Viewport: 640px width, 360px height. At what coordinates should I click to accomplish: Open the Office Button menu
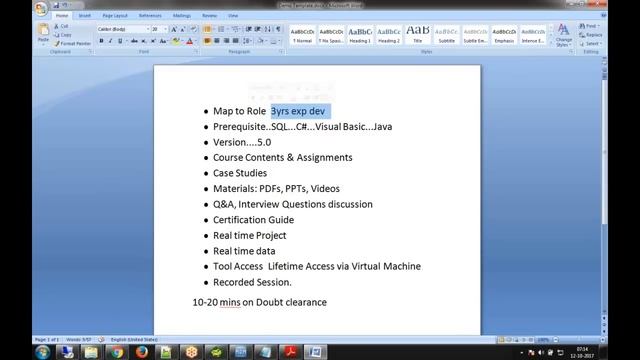[x=41, y=9]
